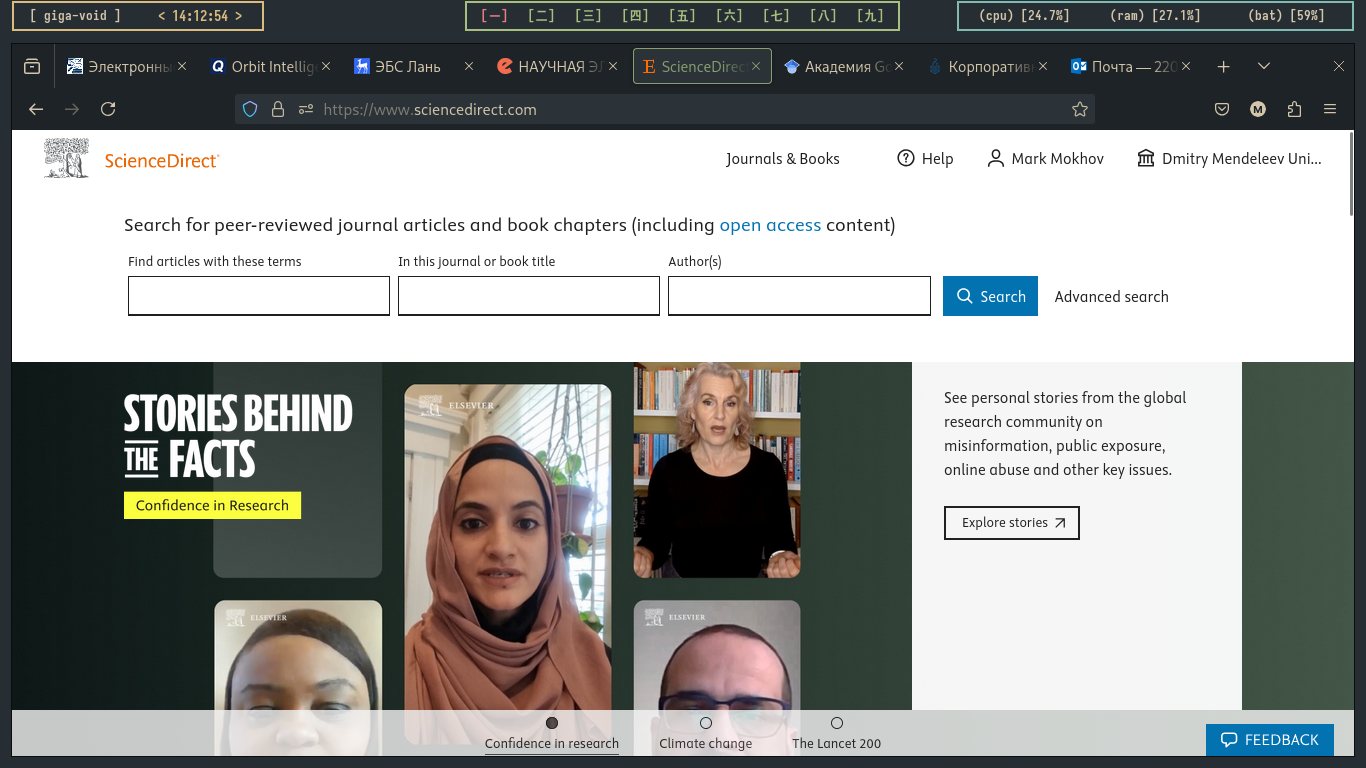
Task: Focus the Find articles with these terms field
Action: click(259, 296)
